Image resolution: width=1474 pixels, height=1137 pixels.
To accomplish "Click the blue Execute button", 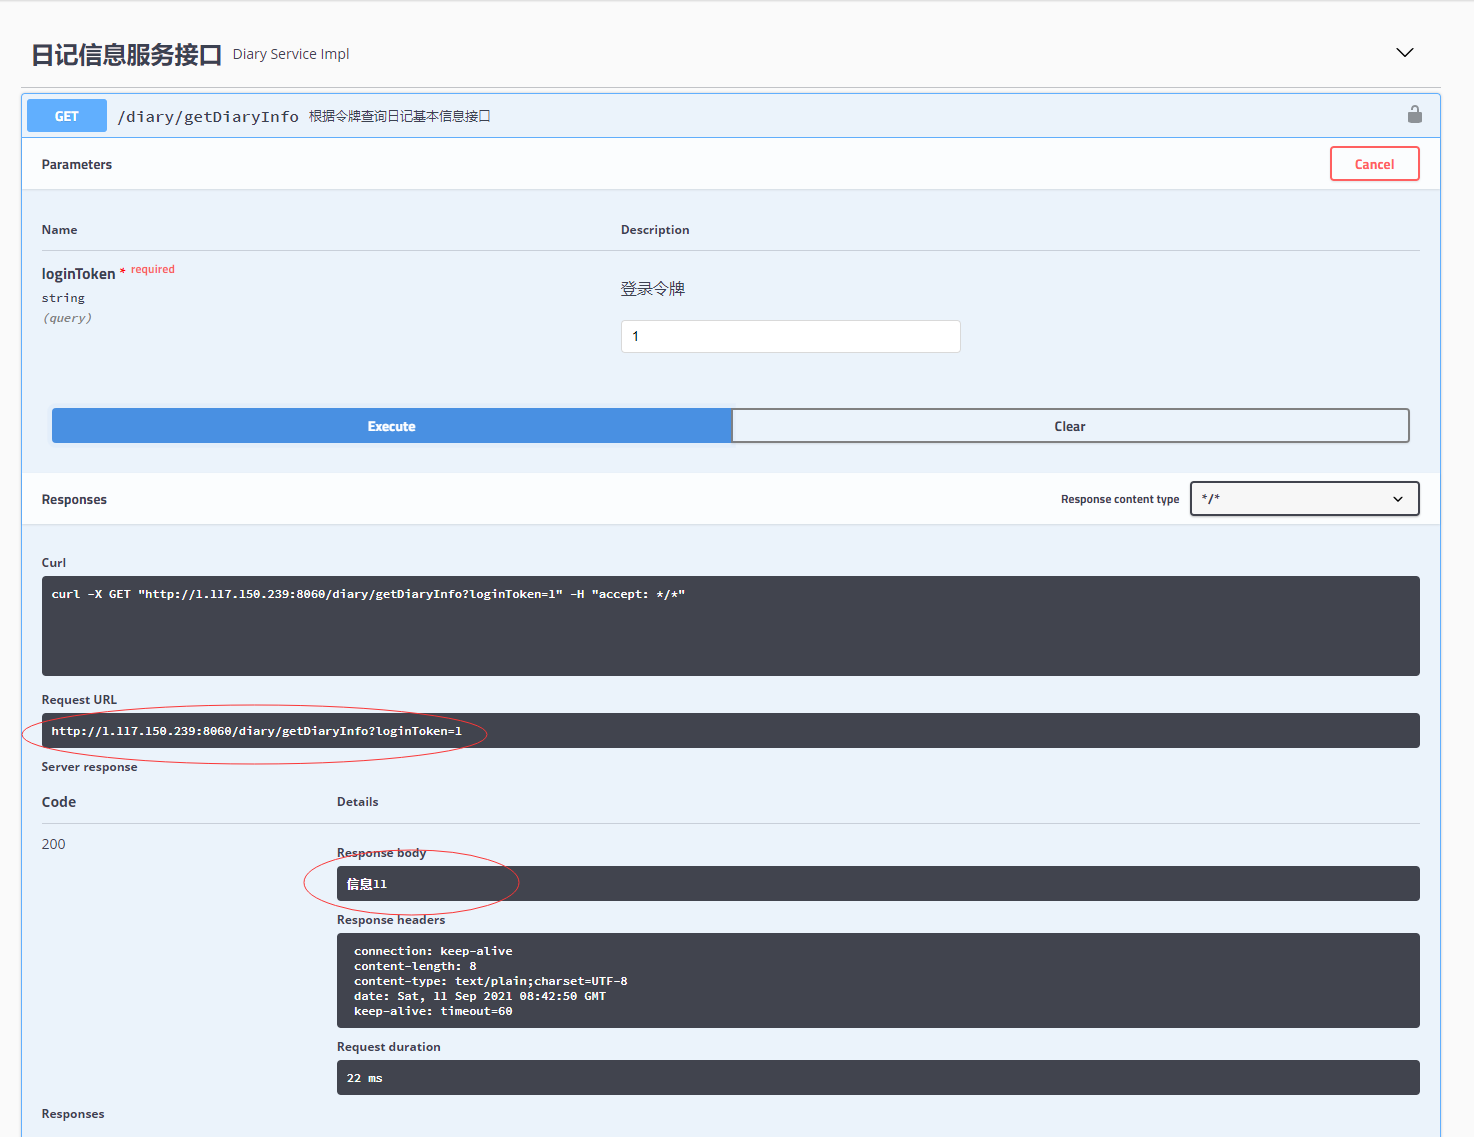I will pos(392,426).
